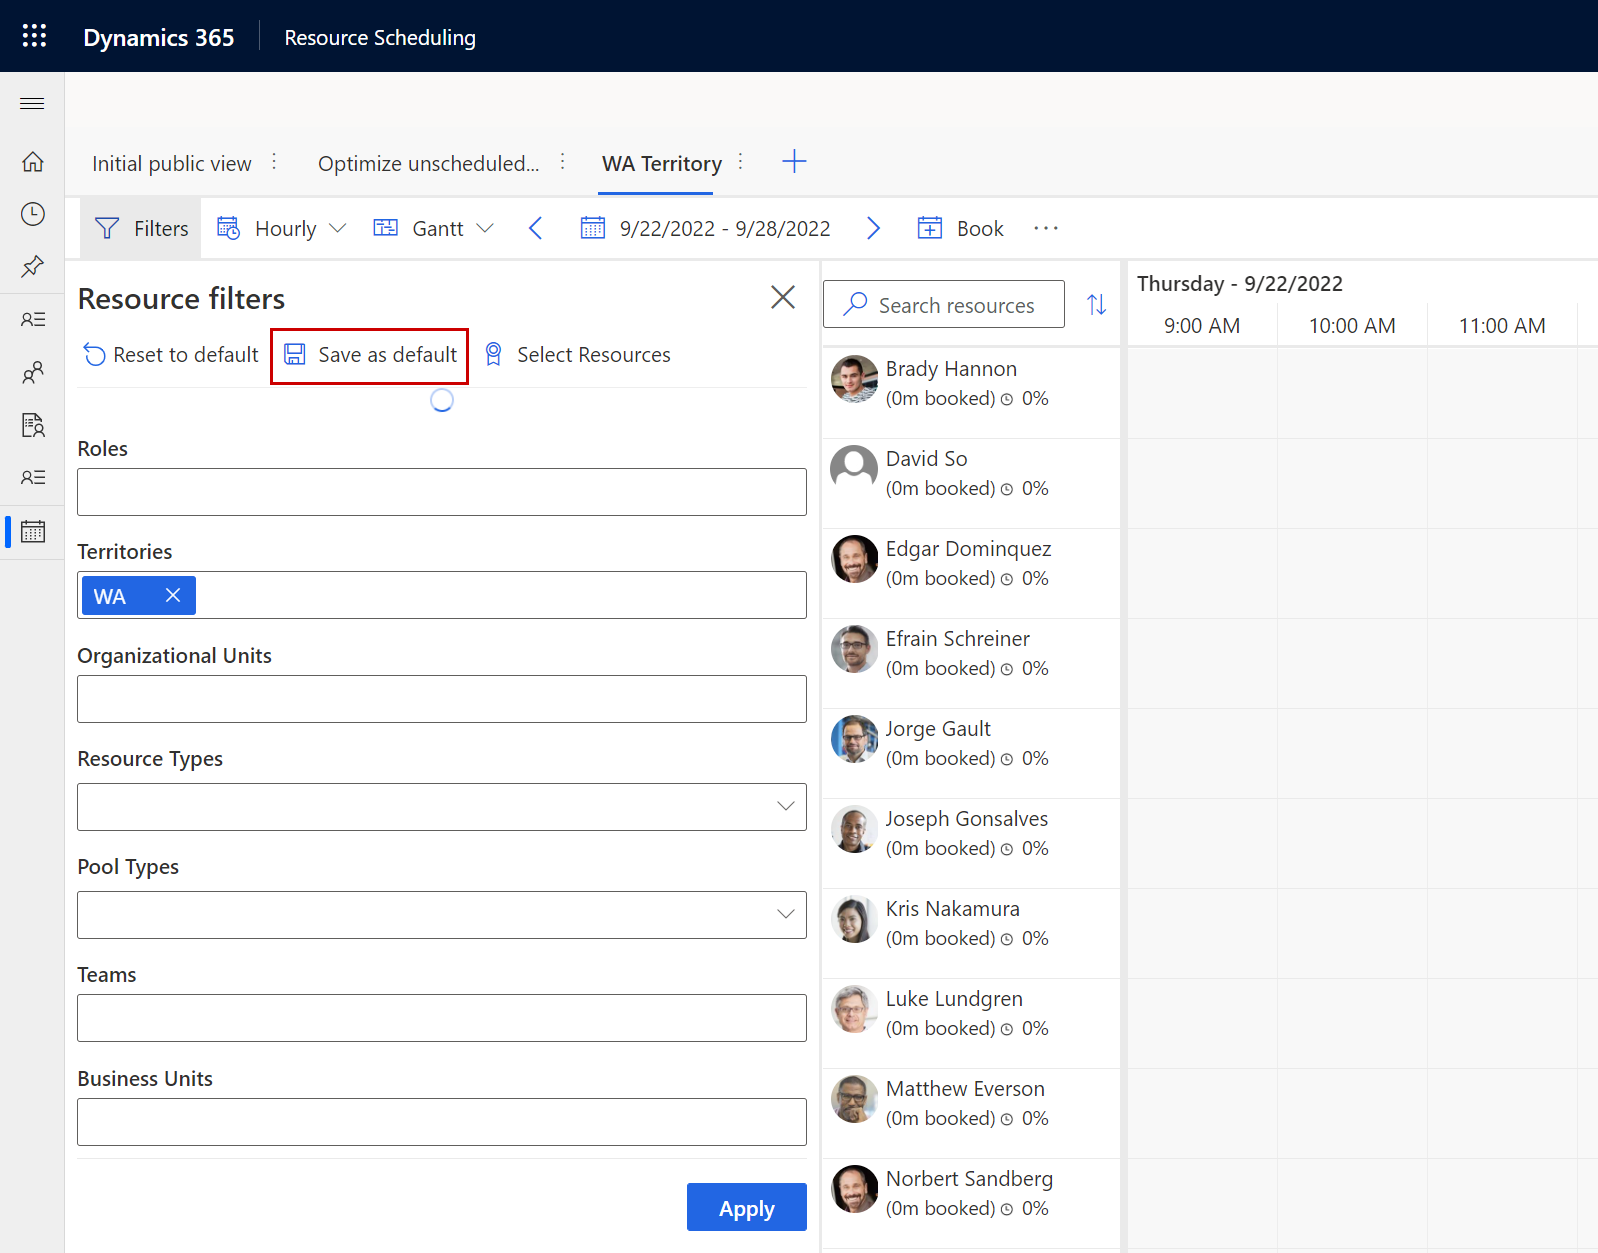Open the Dynamics 365 app launcher waffle

click(34, 36)
